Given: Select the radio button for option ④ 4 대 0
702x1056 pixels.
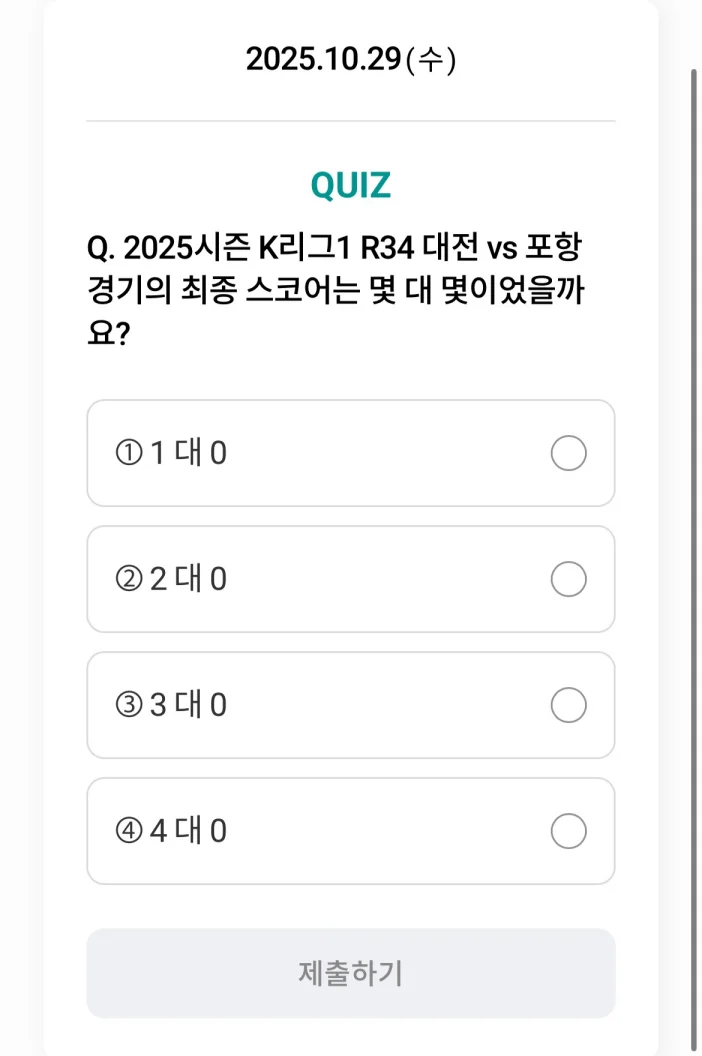Looking at the screenshot, I should pos(568,831).
